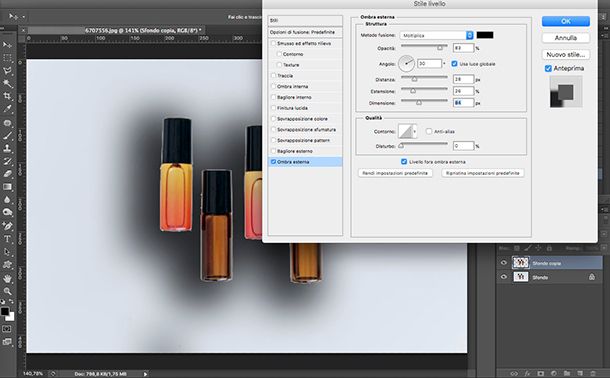This screenshot has width=610, height=378.
Task: Create new adjustment layer icon
Action: 554,374
